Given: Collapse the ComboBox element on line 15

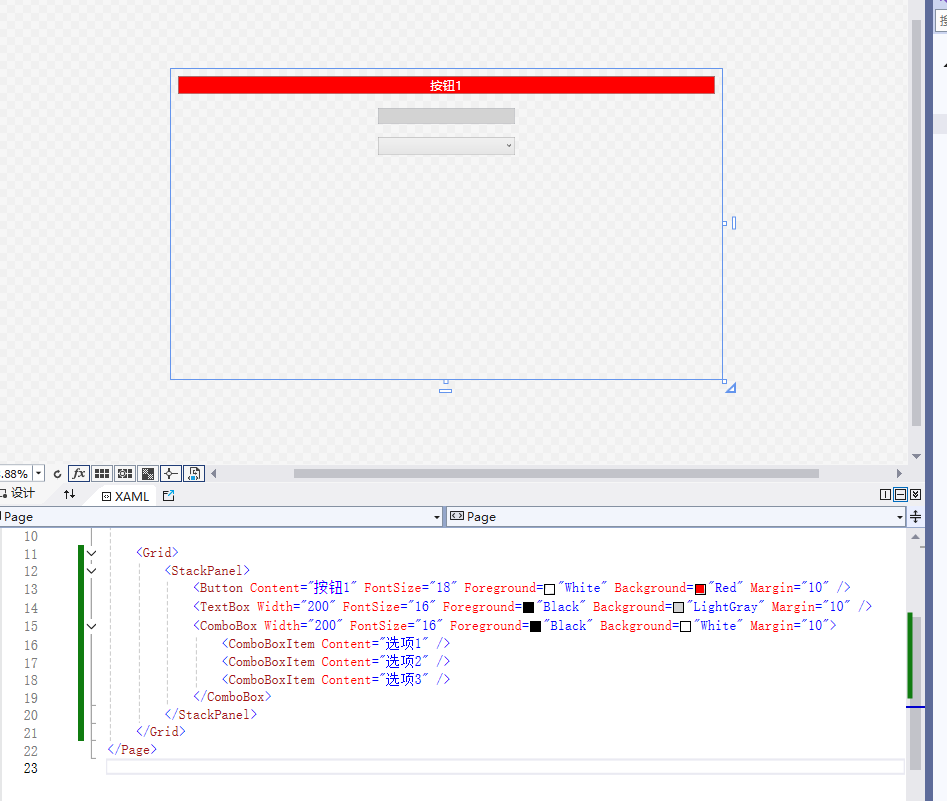Looking at the screenshot, I should point(92,626).
